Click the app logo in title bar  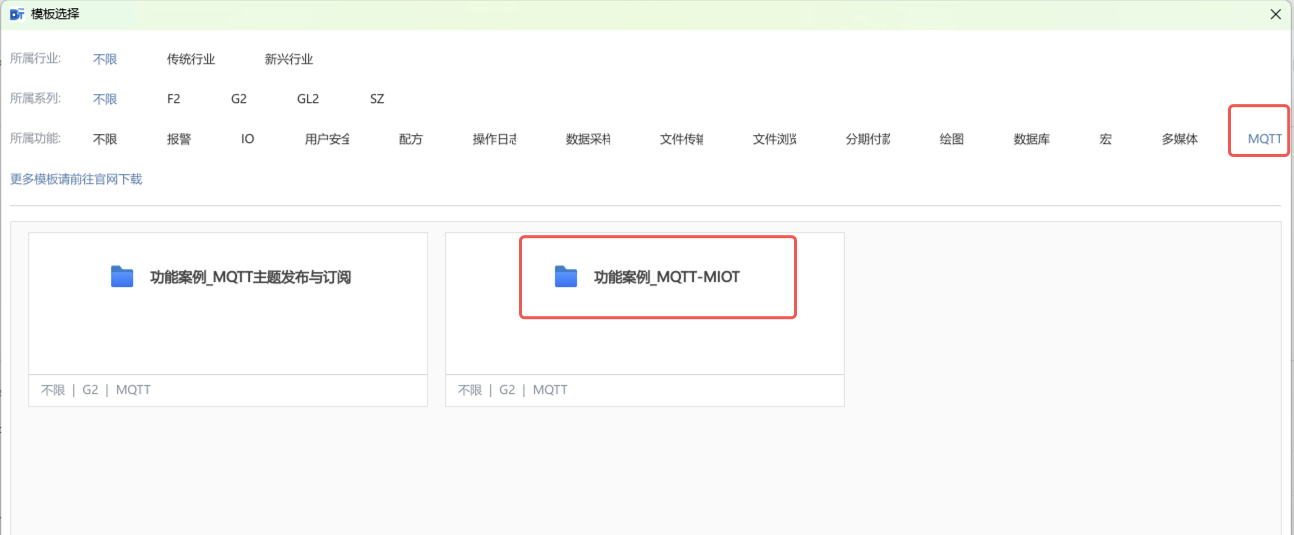[x=16, y=14]
